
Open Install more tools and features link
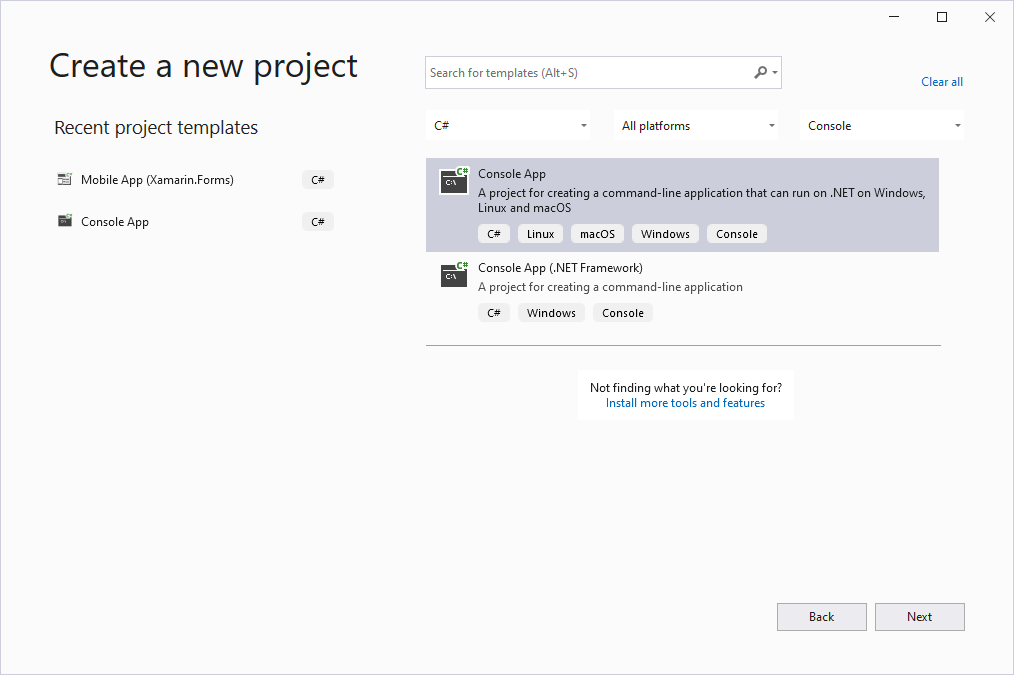685,403
